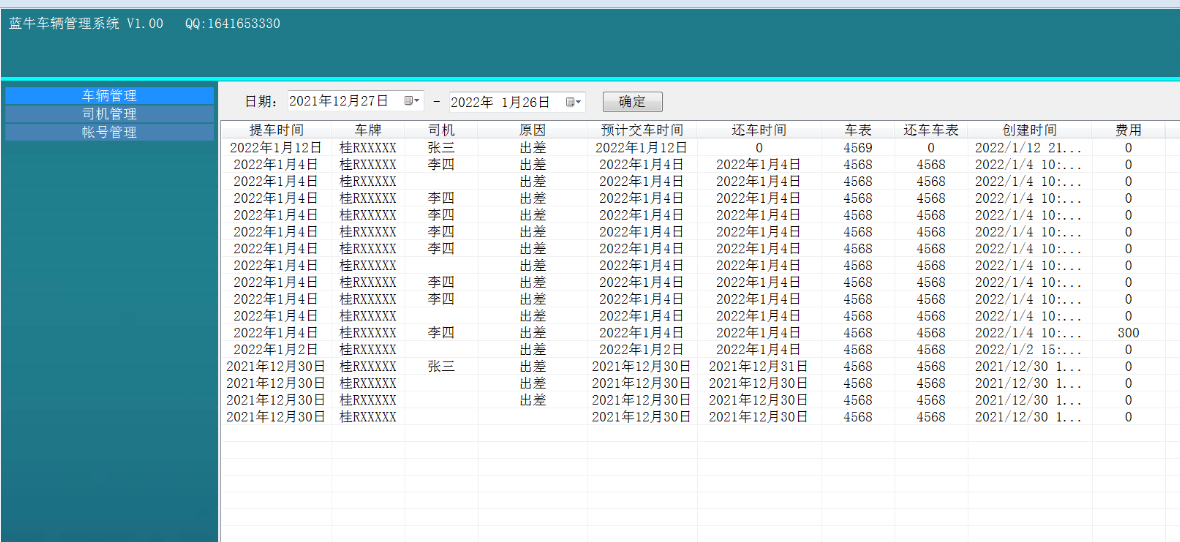Screen dimensions: 1180x542
Task: Open the 司机管理 section in sidebar
Action: (x=109, y=114)
